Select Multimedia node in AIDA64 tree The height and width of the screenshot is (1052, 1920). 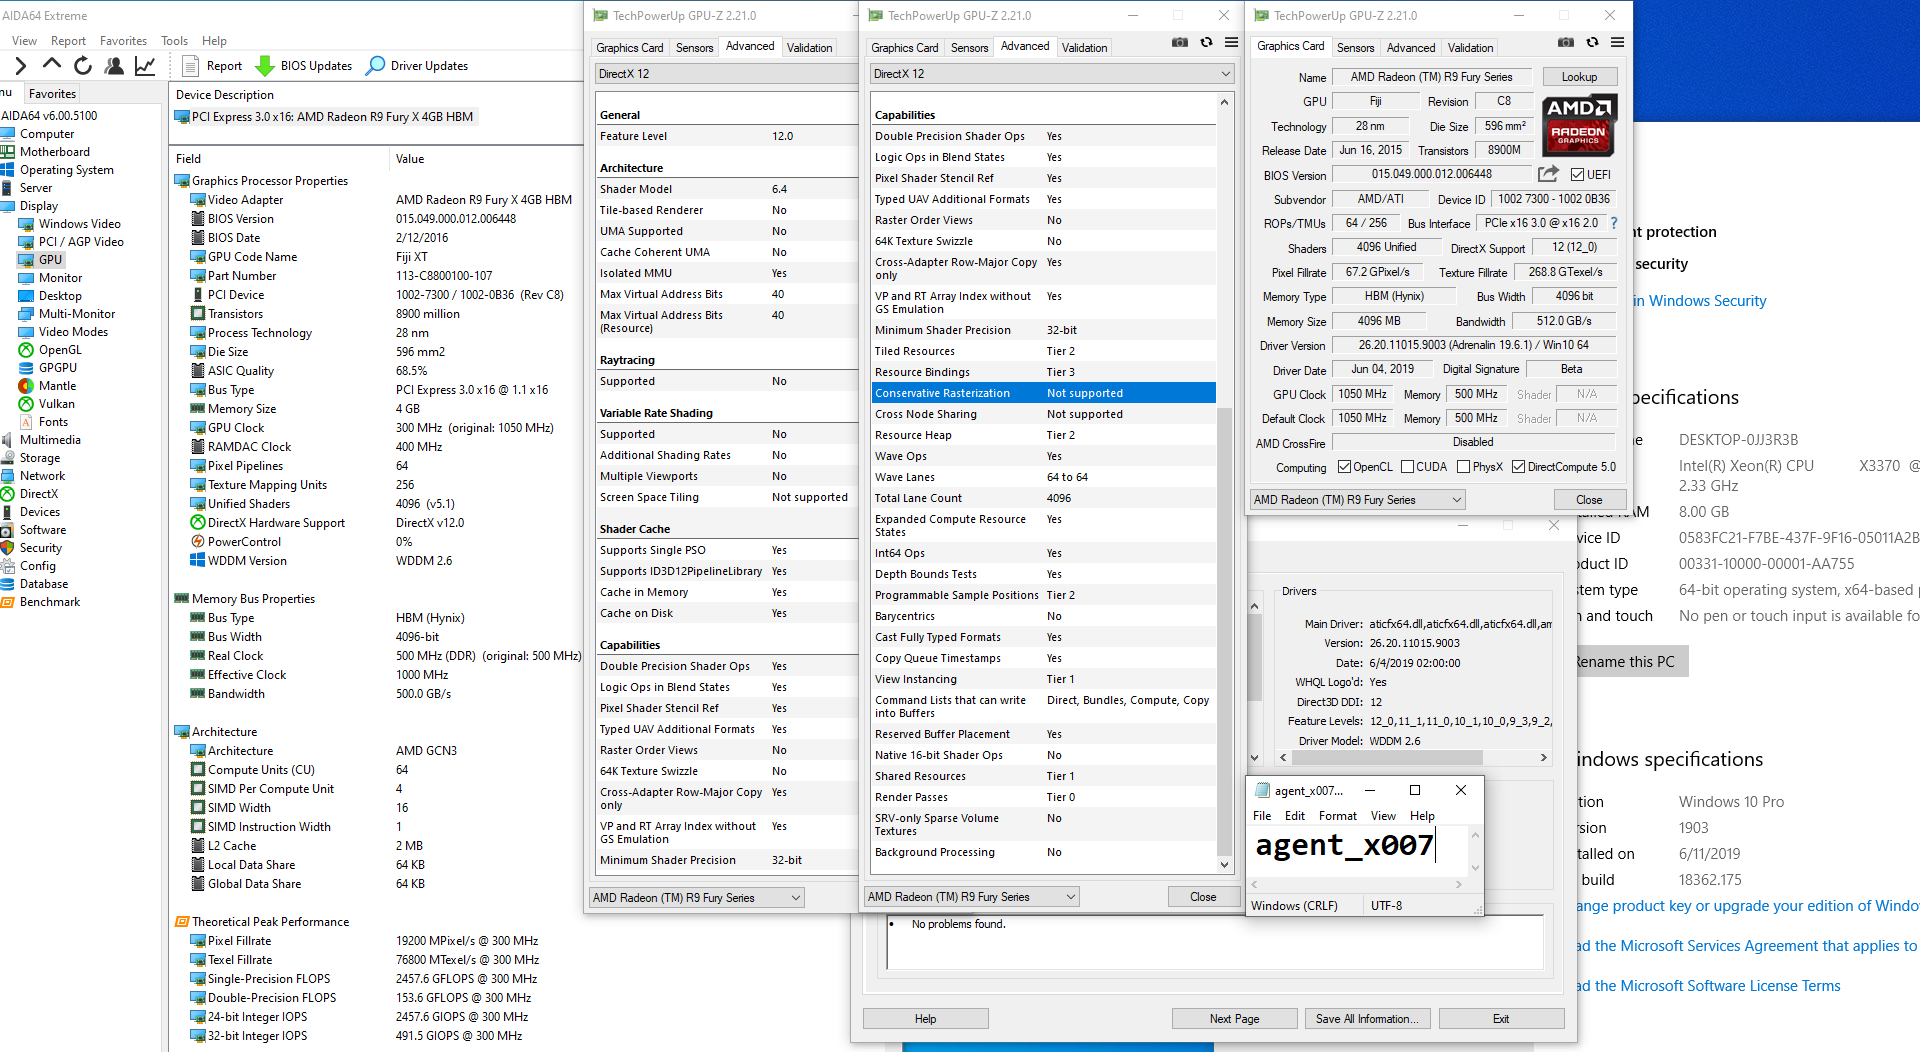point(50,440)
